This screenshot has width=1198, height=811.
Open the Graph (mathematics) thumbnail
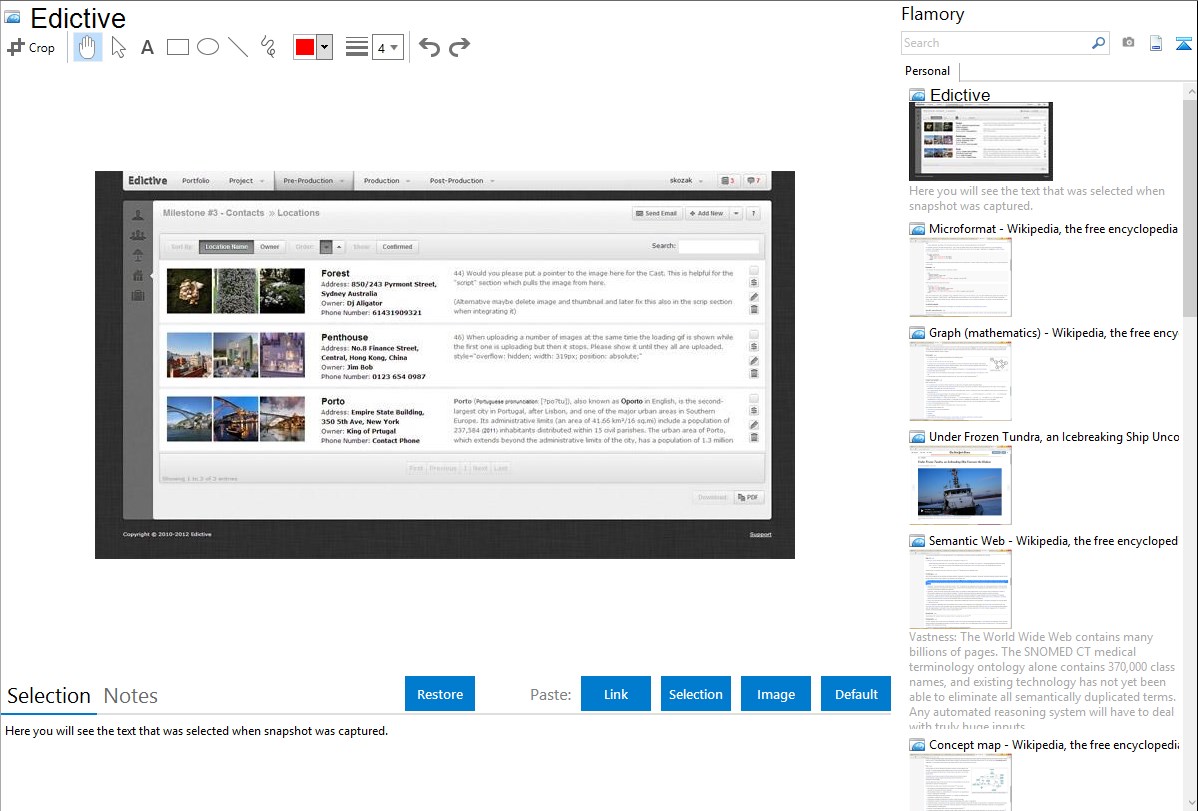pos(960,381)
